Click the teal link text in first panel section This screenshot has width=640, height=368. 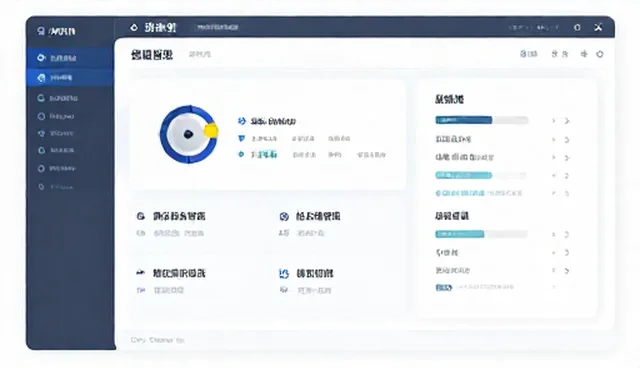460,193
